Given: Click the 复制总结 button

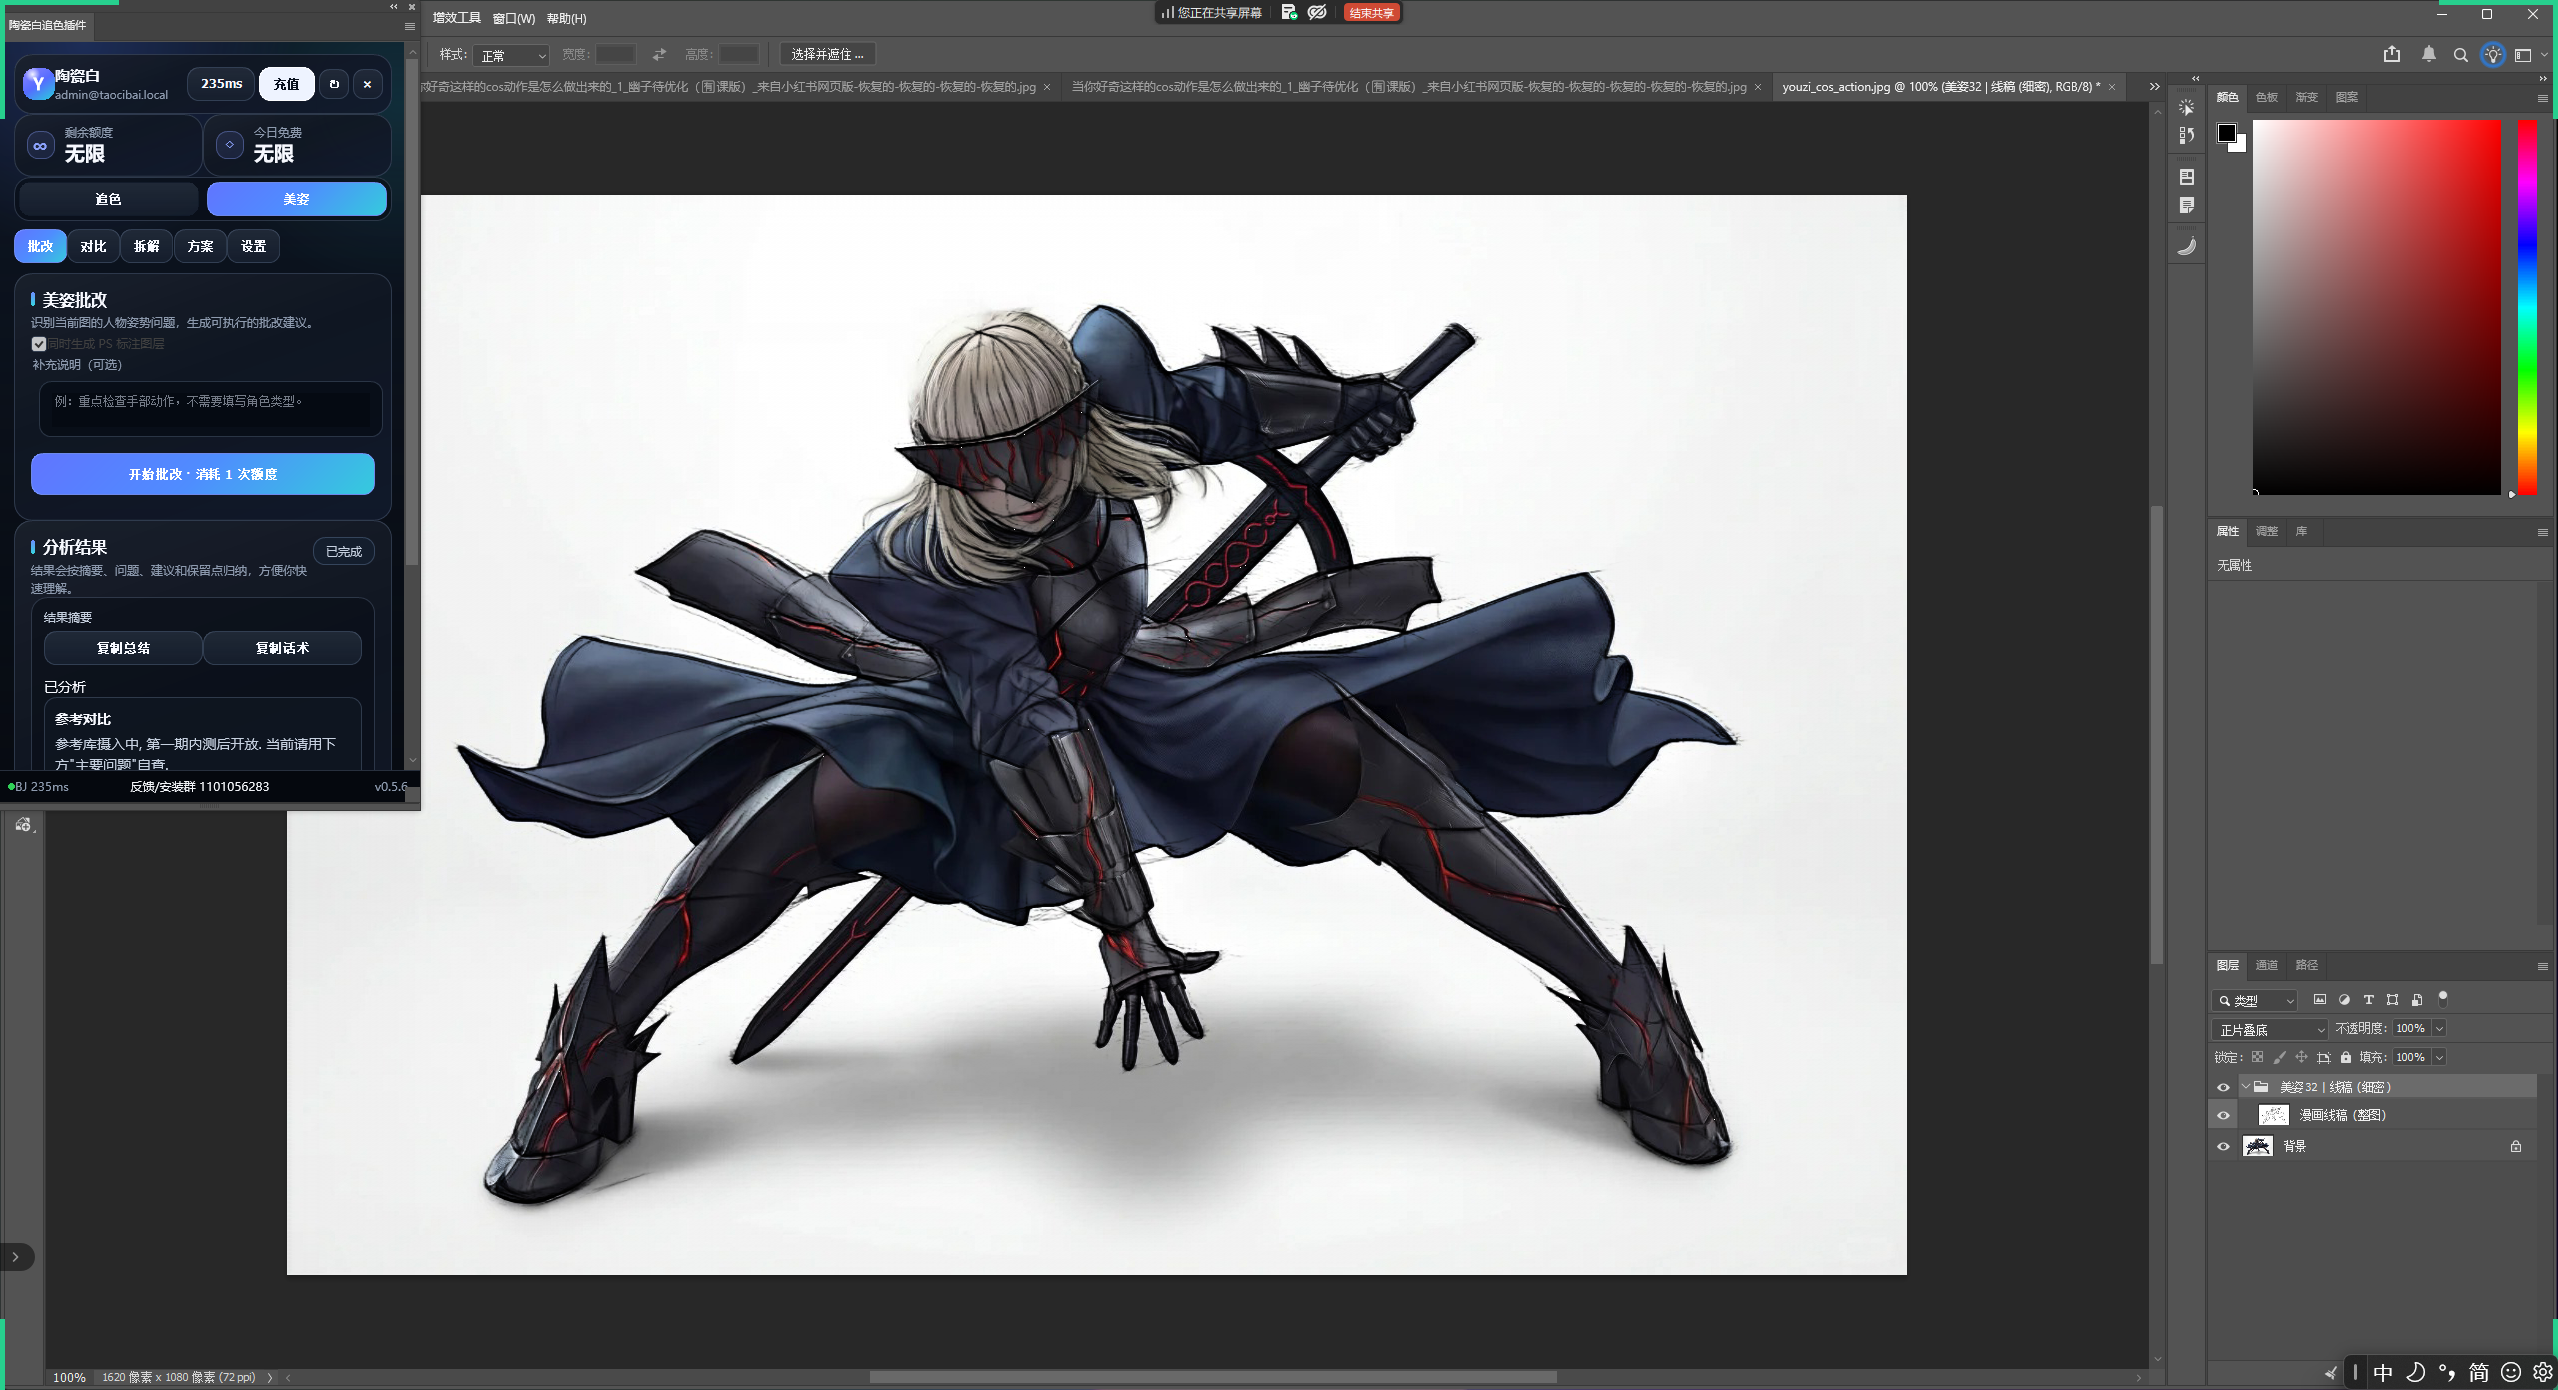Looking at the screenshot, I should (x=123, y=648).
